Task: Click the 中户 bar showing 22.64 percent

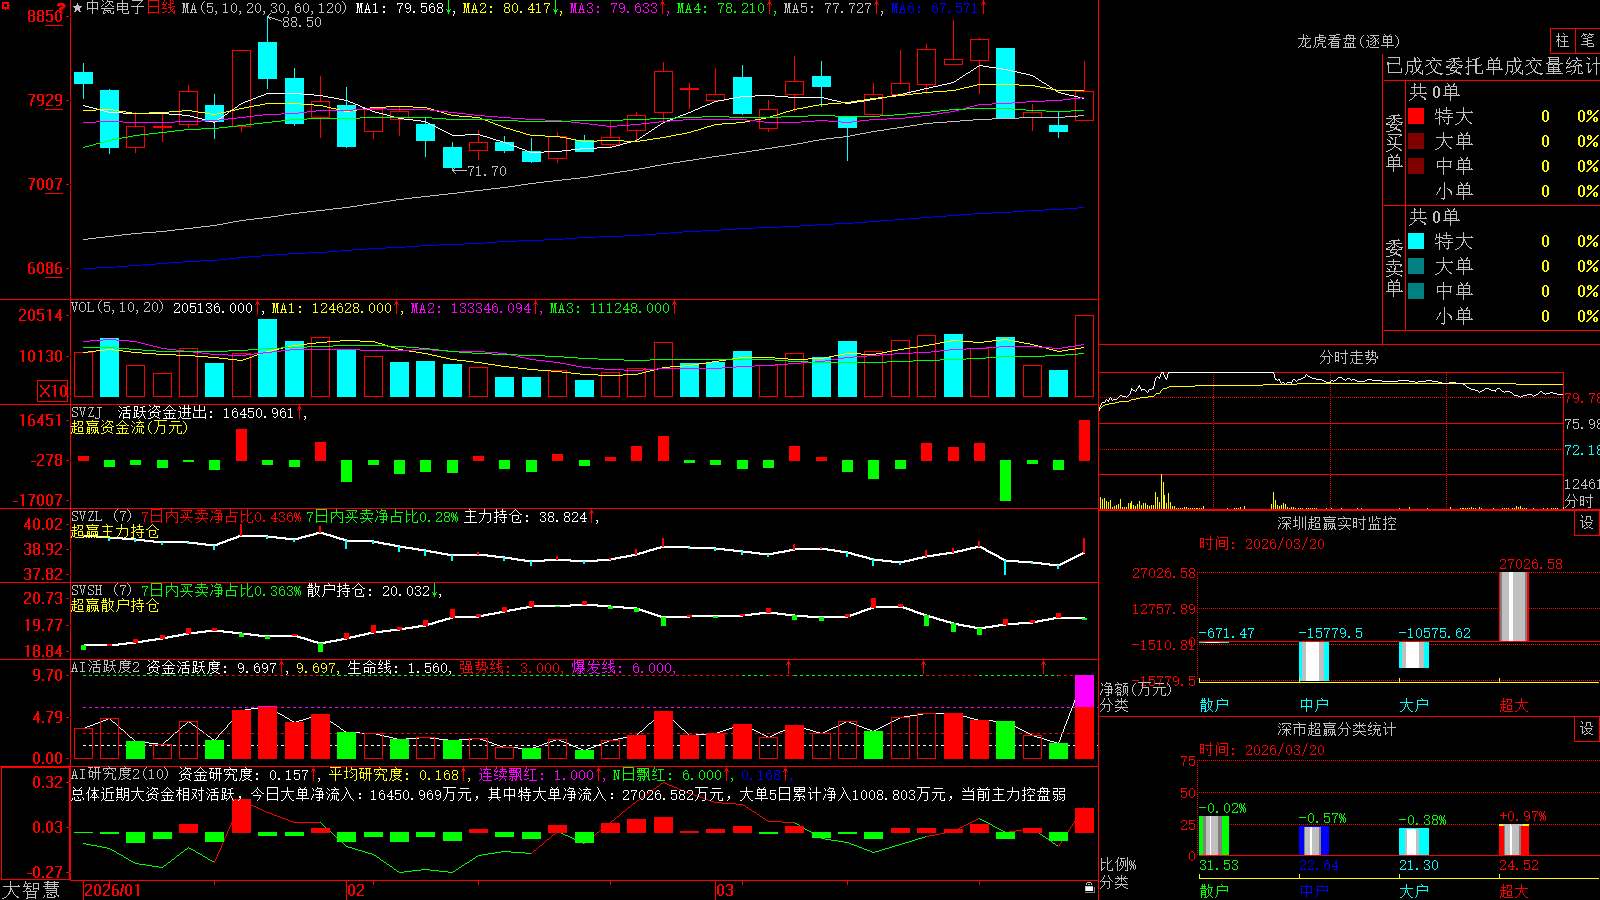Action: [1314, 841]
